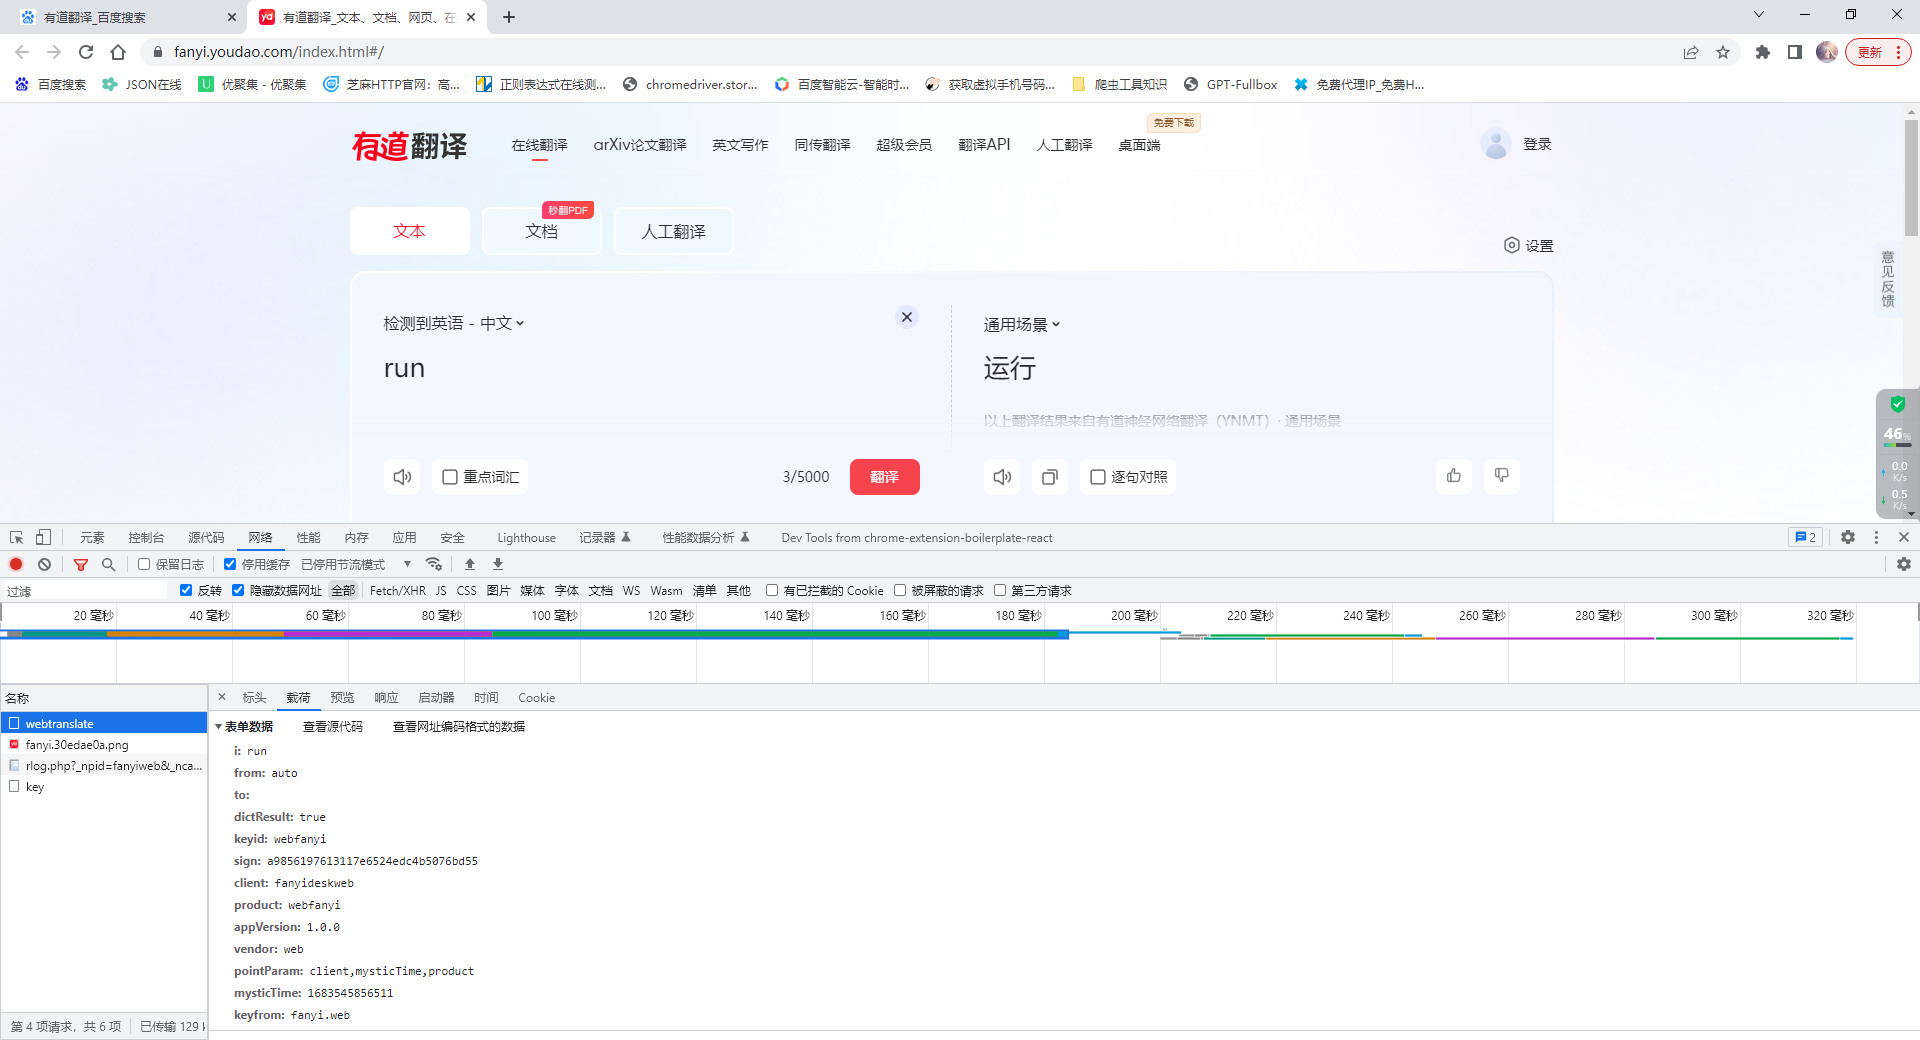Viewport: 1920px width, 1040px height.
Task: Toggle the network filter funnel icon
Action: [x=81, y=564]
